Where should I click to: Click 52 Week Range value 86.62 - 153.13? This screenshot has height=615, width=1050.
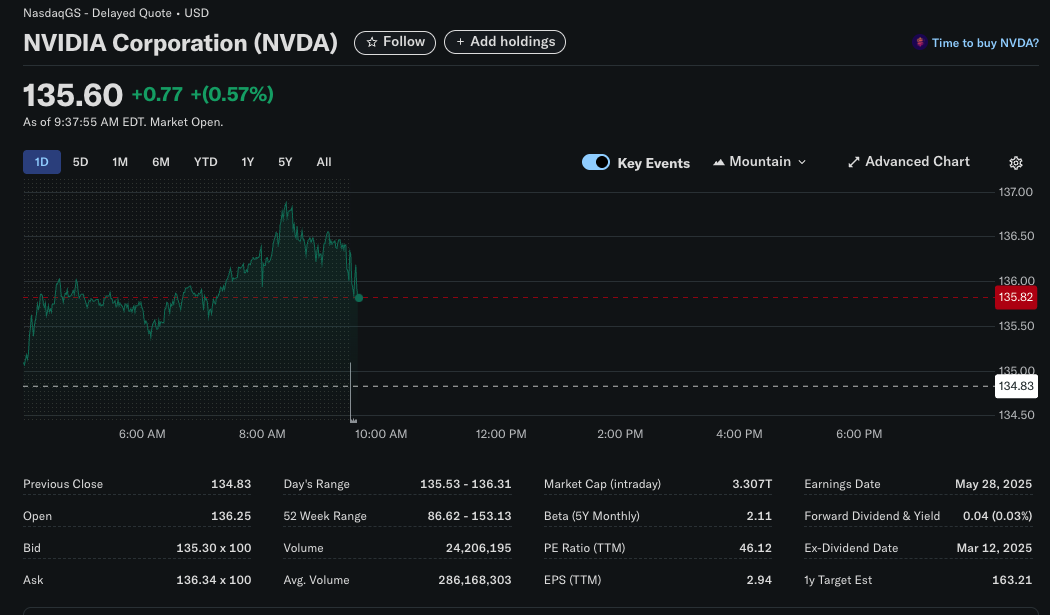coord(469,516)
